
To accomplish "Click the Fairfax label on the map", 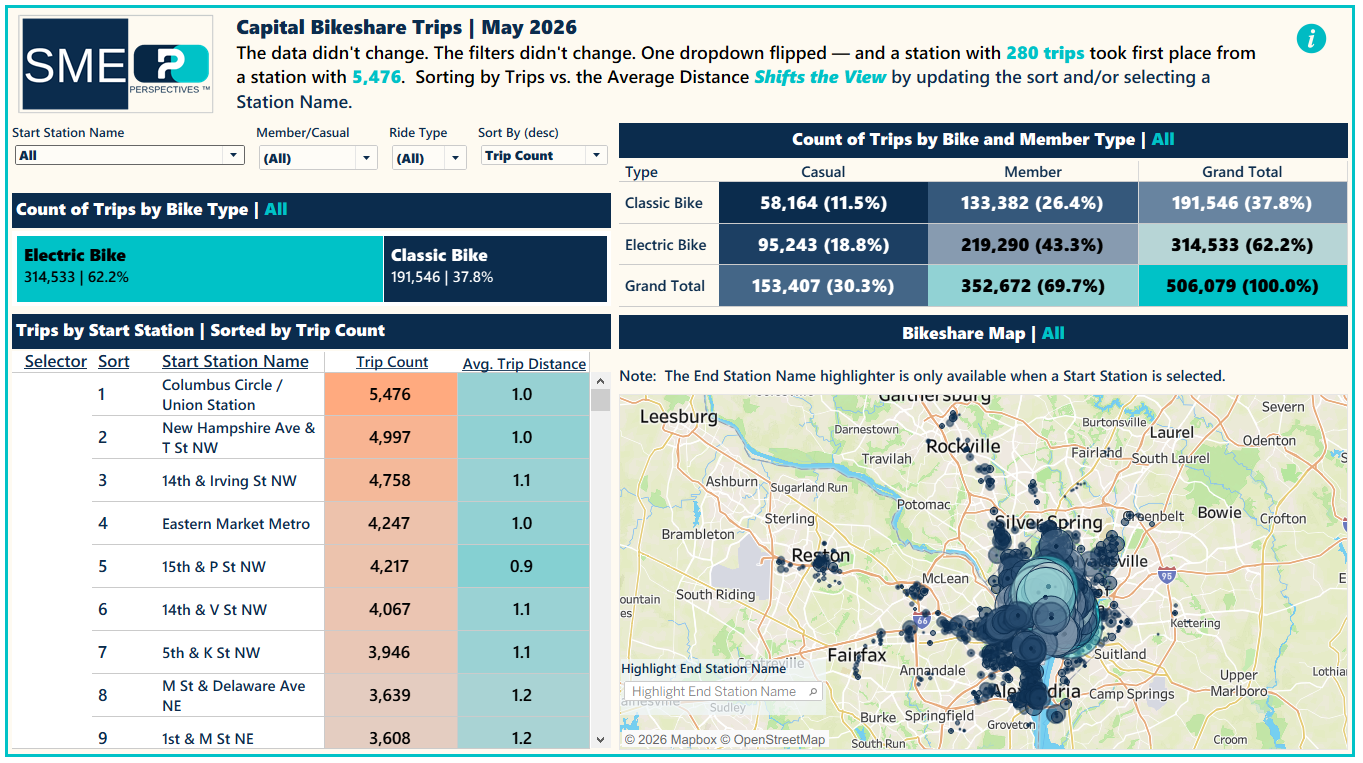I will (x=857, y=655).
